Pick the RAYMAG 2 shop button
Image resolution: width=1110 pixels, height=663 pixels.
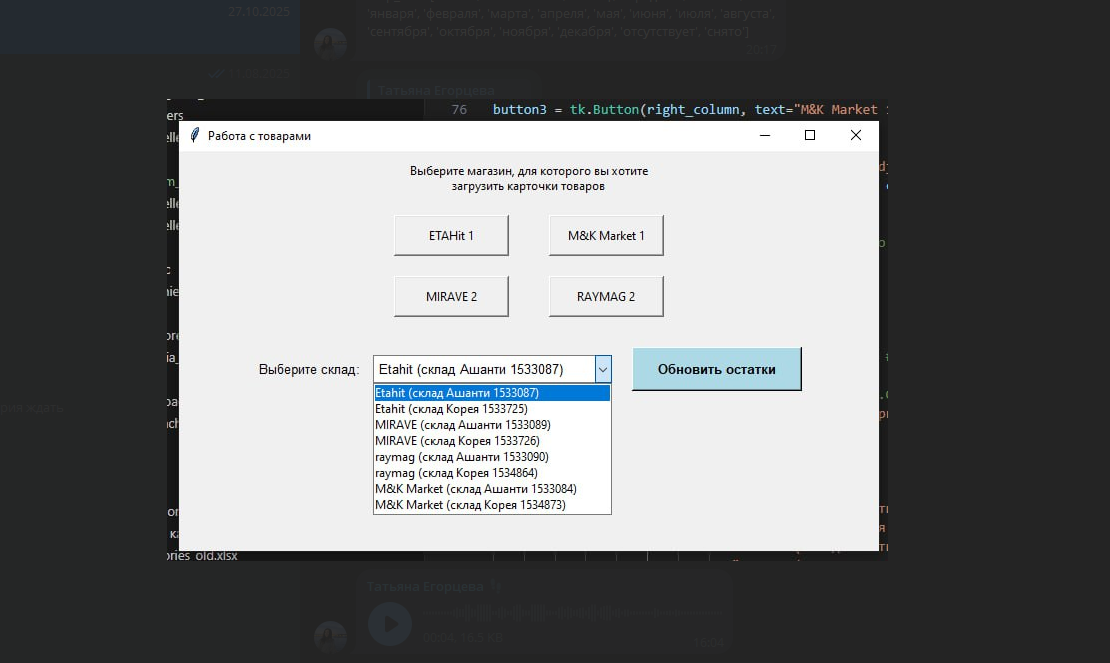coord(606,296)
